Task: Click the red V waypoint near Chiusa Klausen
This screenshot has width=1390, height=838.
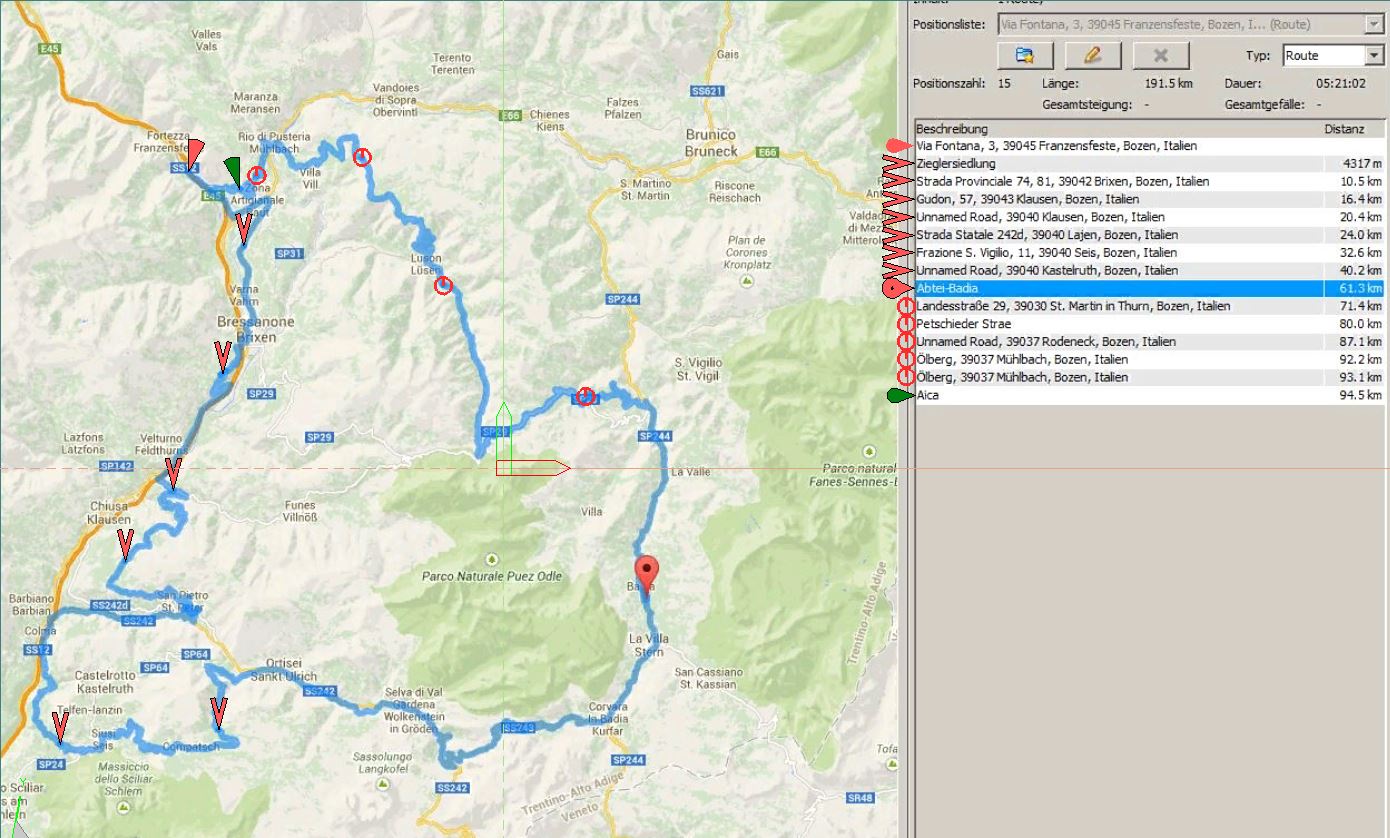Action: coord(125,544)
